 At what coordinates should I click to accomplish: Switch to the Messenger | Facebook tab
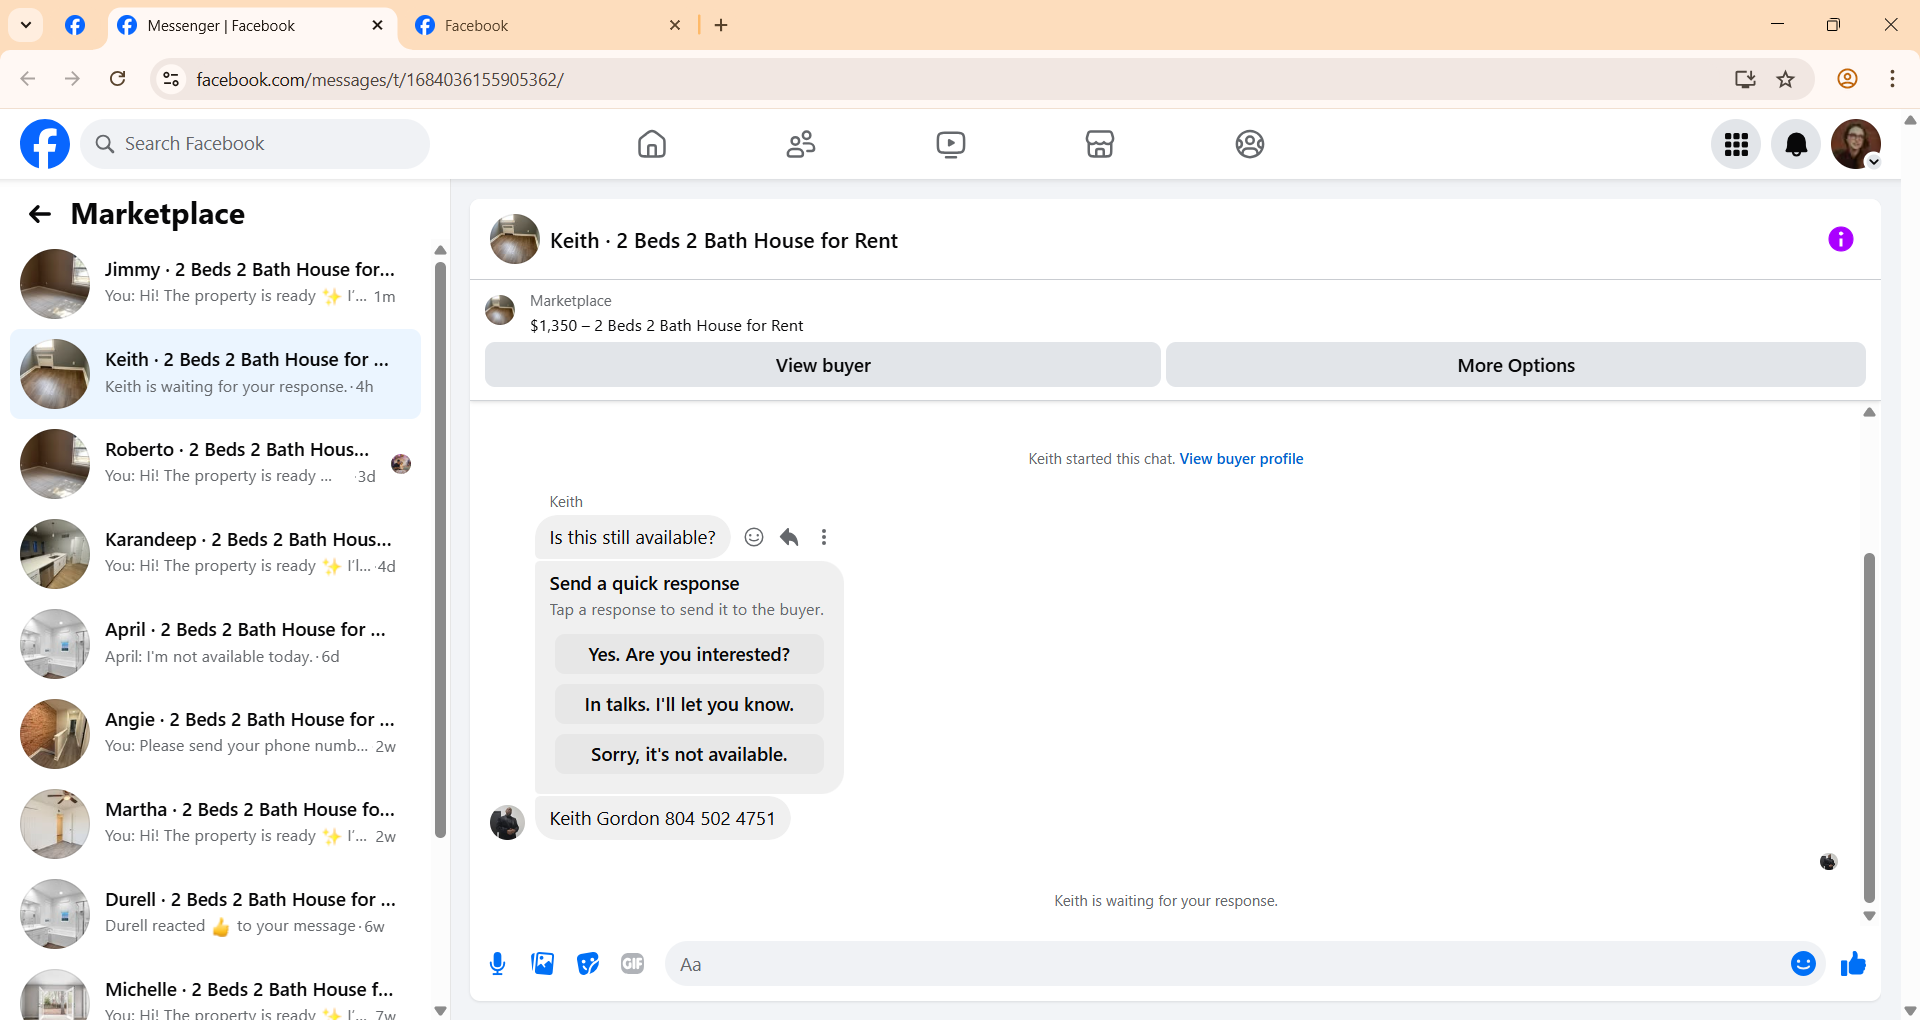point(252,25)
